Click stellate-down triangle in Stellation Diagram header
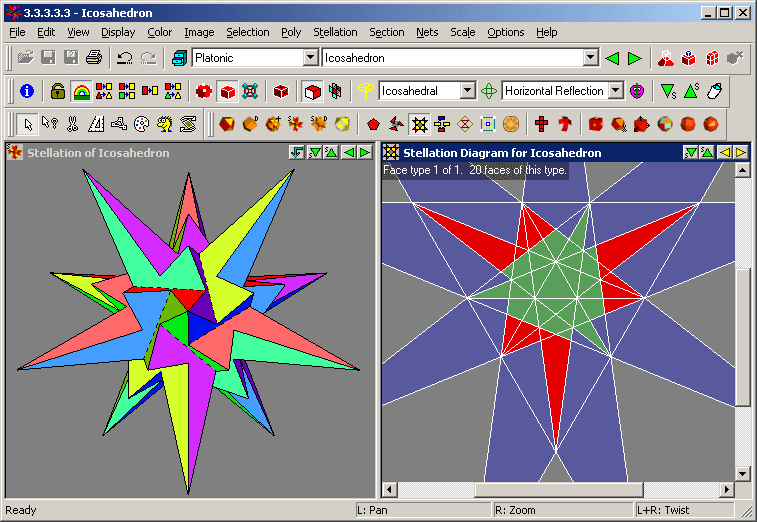This screenshot has width=757, height=522. 690,153
